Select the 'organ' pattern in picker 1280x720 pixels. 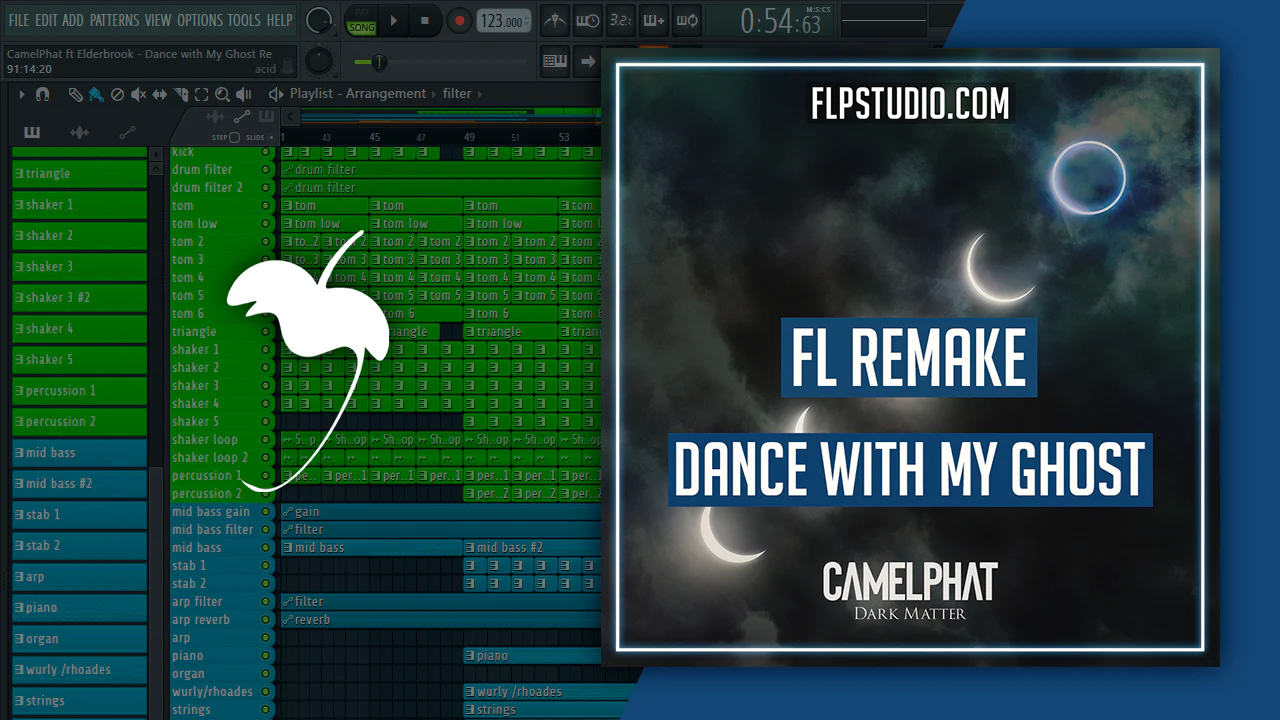79,638
